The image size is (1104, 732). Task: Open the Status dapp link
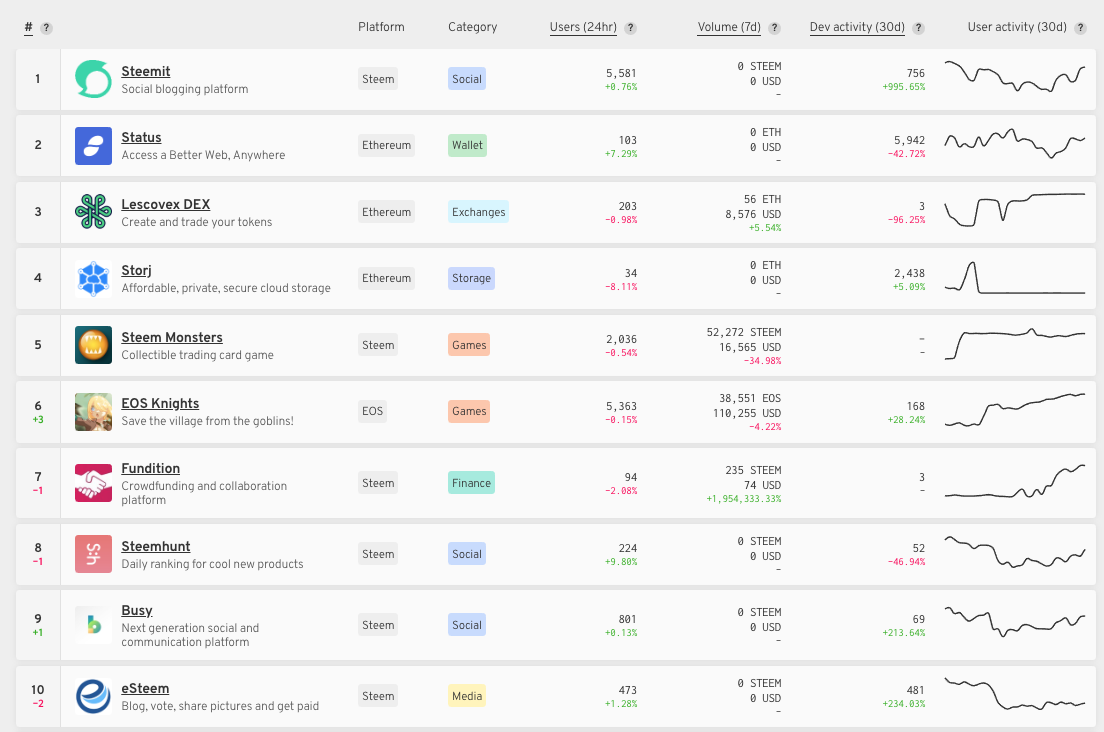click(x=141, y=137)
